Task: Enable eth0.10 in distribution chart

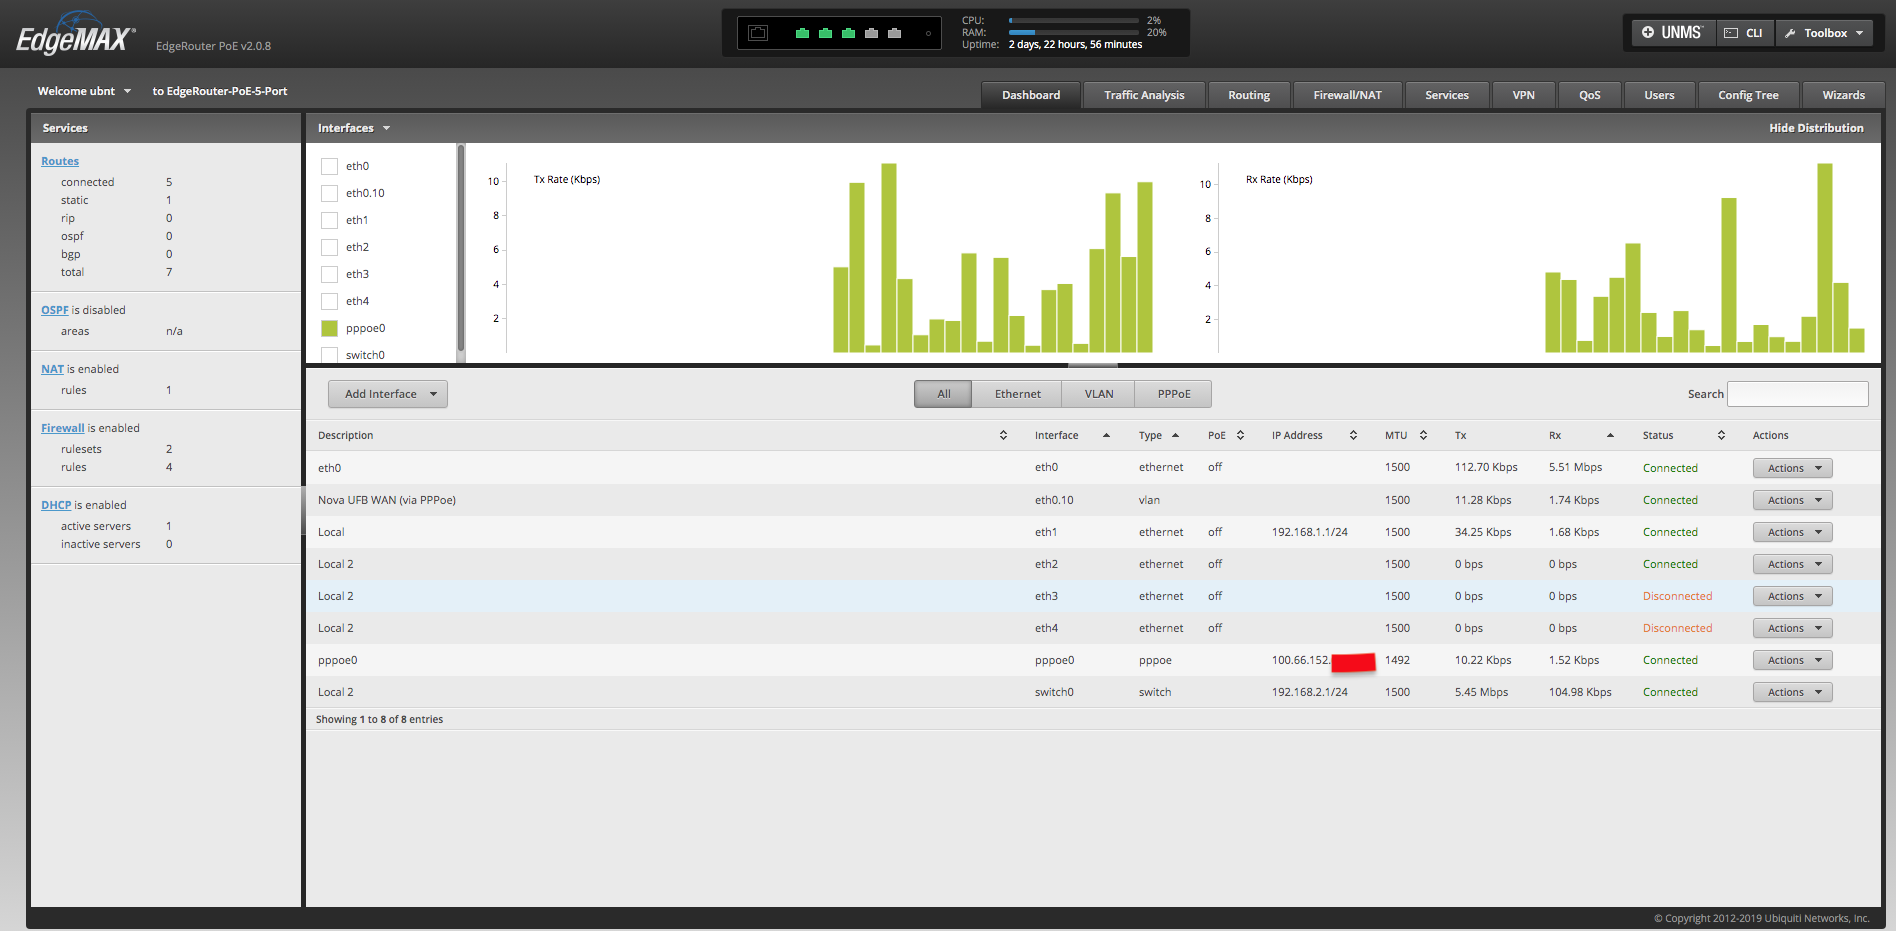Action: click(329, 193)
